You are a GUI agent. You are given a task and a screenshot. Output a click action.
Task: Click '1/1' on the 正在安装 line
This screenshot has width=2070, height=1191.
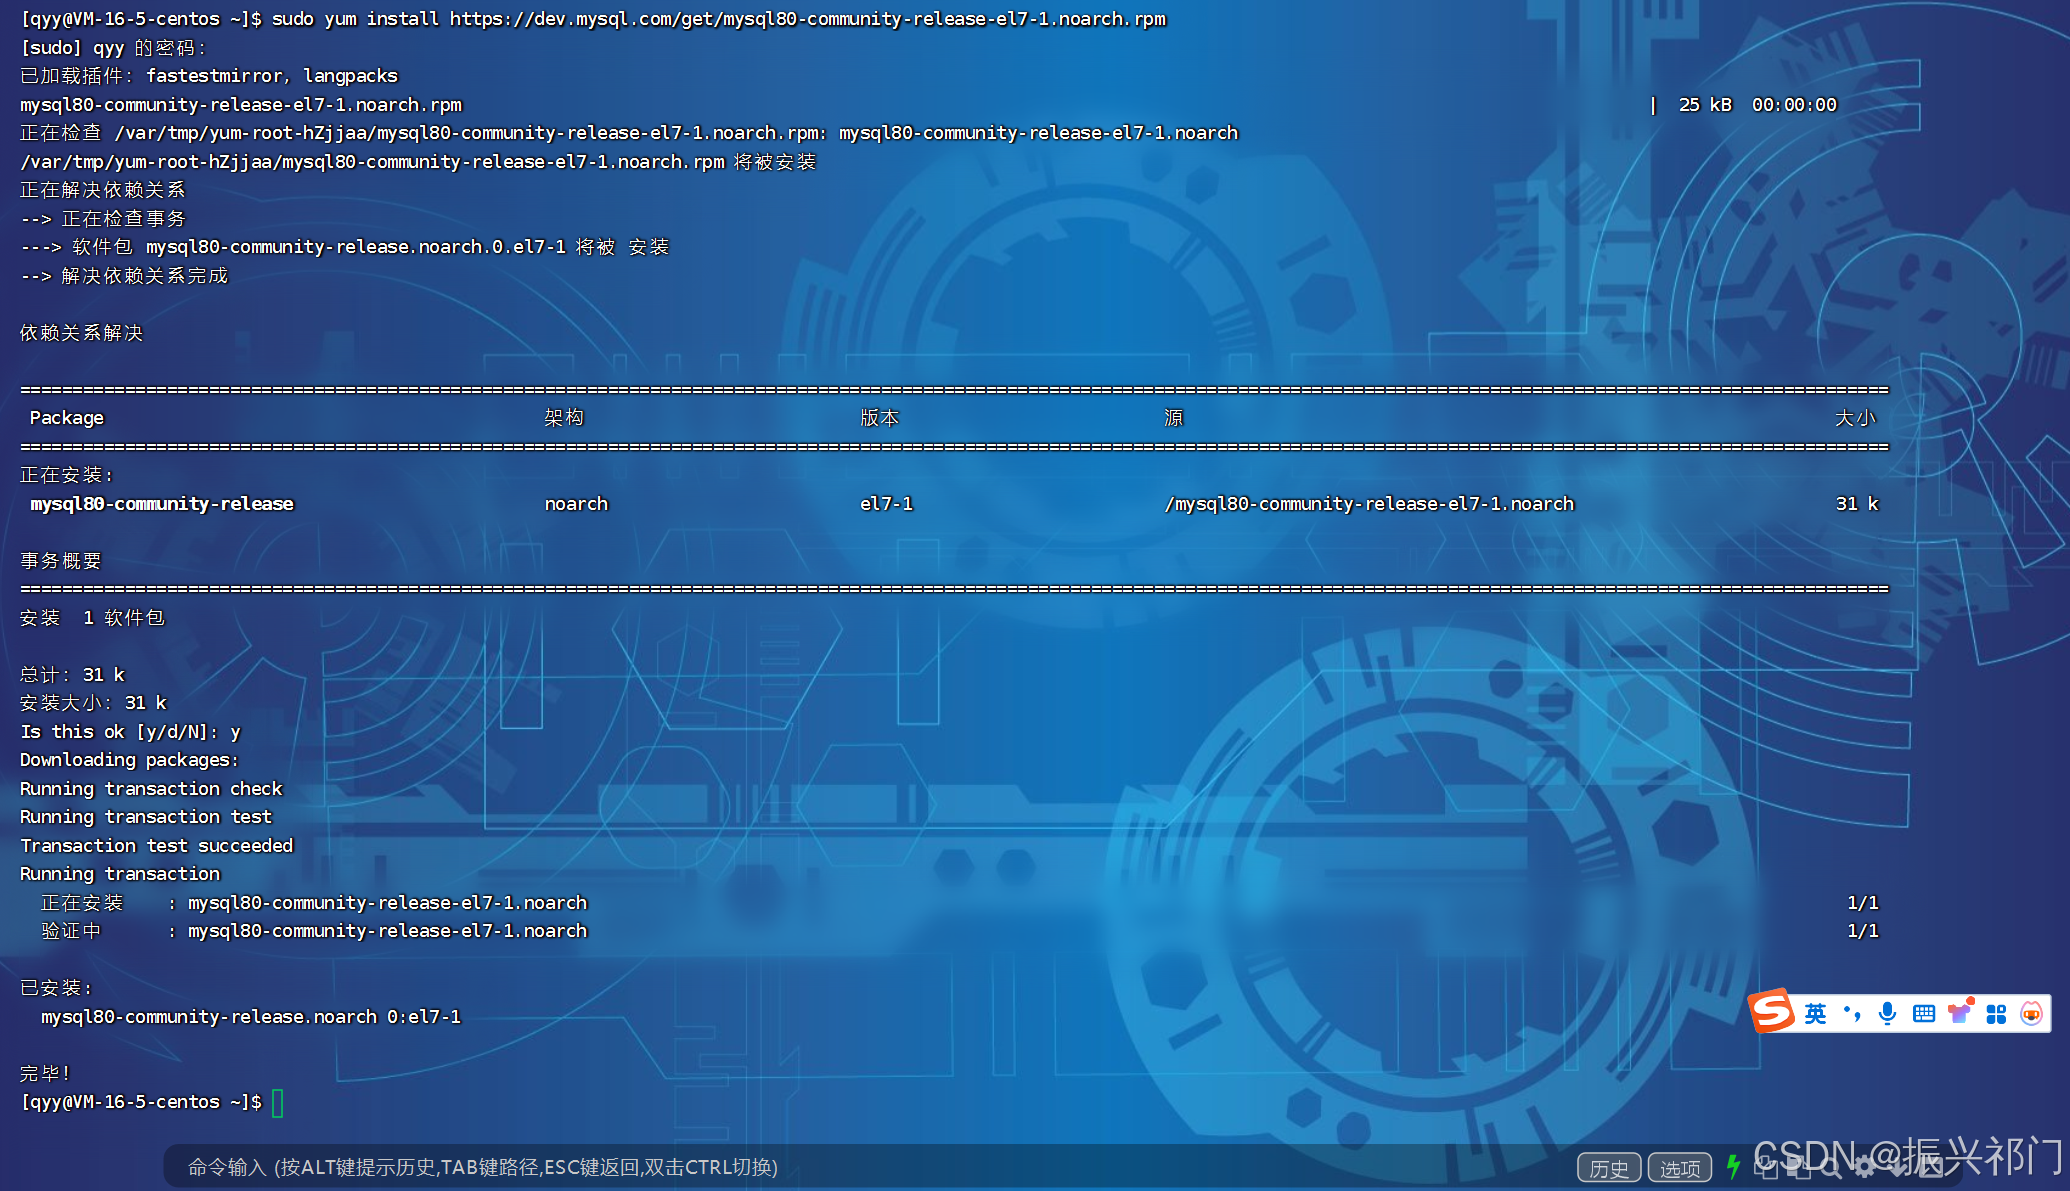pyautogui.click(x=1863, y=903)
